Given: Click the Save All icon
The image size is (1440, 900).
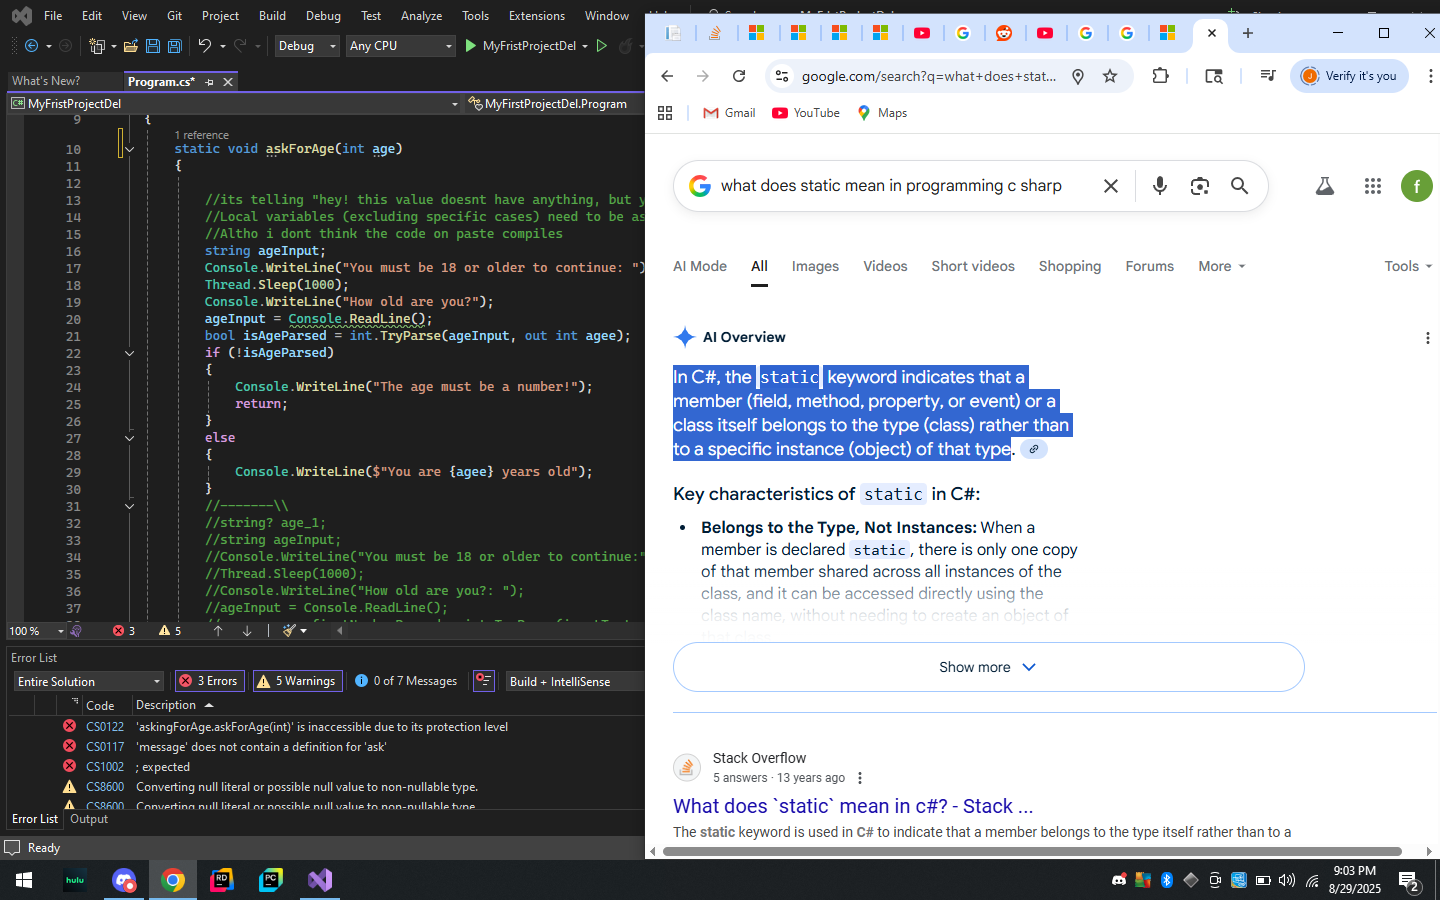Looking at the screenshot, I should [174, 46].
